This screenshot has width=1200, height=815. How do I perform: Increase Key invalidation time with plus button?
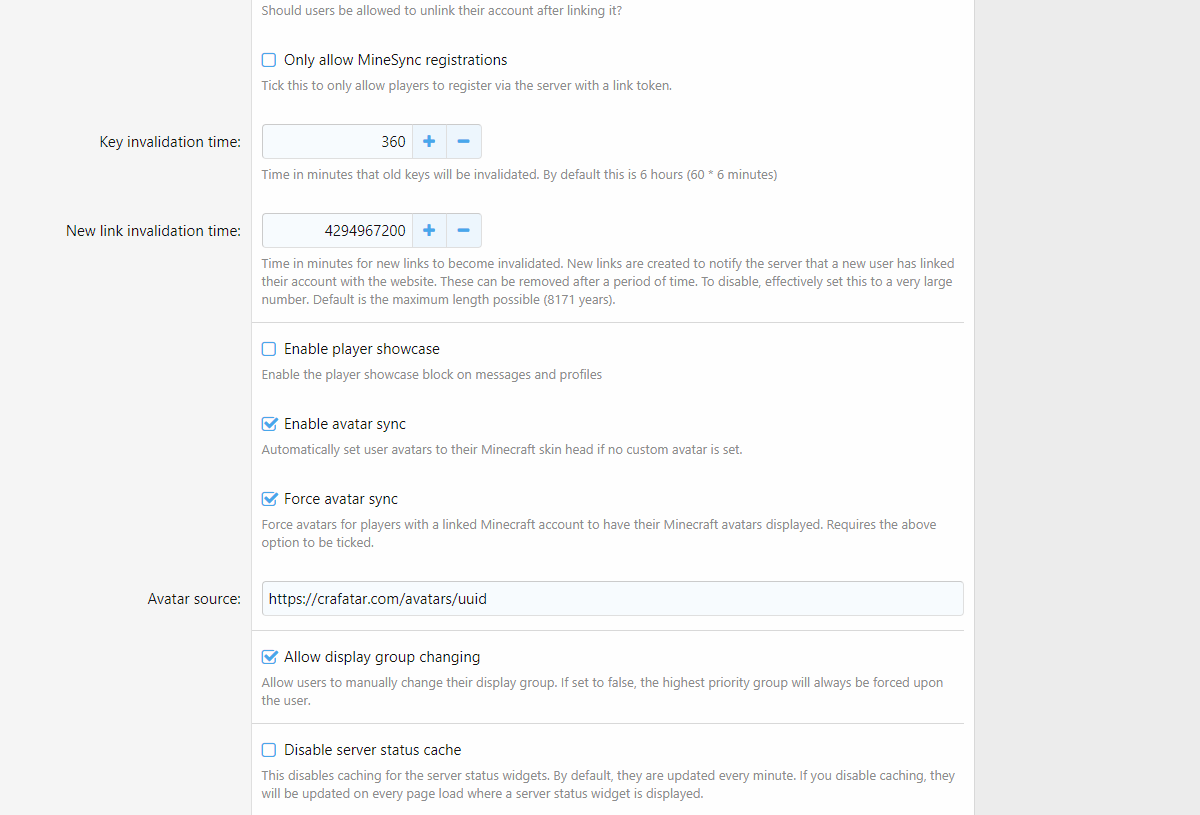[x=429, y=142]
